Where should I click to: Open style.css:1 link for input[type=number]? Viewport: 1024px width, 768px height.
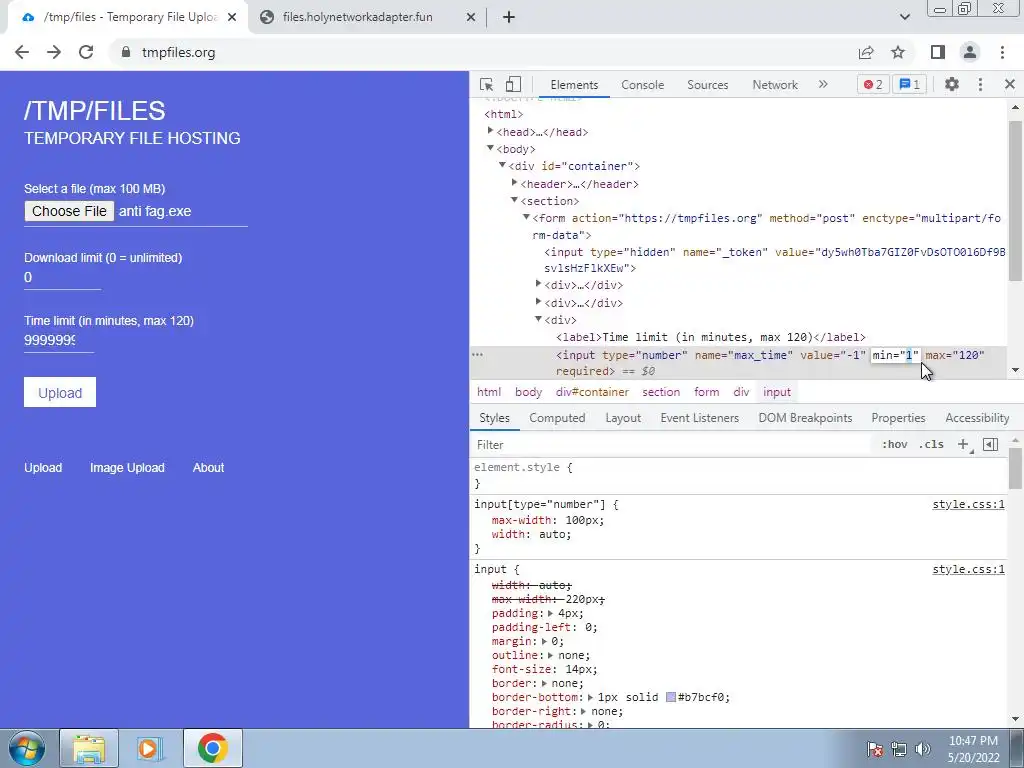(968, 504)
